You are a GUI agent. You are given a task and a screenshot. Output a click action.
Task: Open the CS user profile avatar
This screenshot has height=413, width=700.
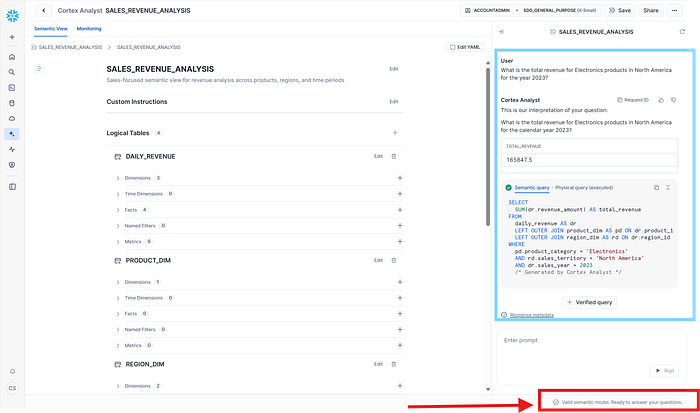(x=12, y=388)
